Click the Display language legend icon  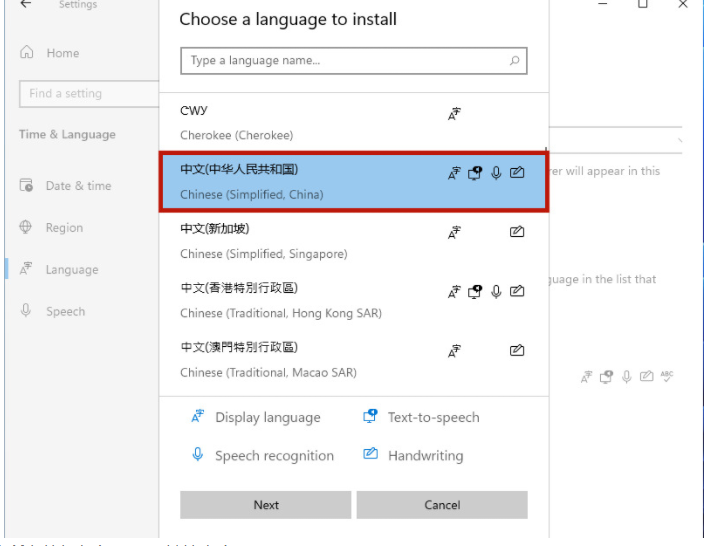198,417
